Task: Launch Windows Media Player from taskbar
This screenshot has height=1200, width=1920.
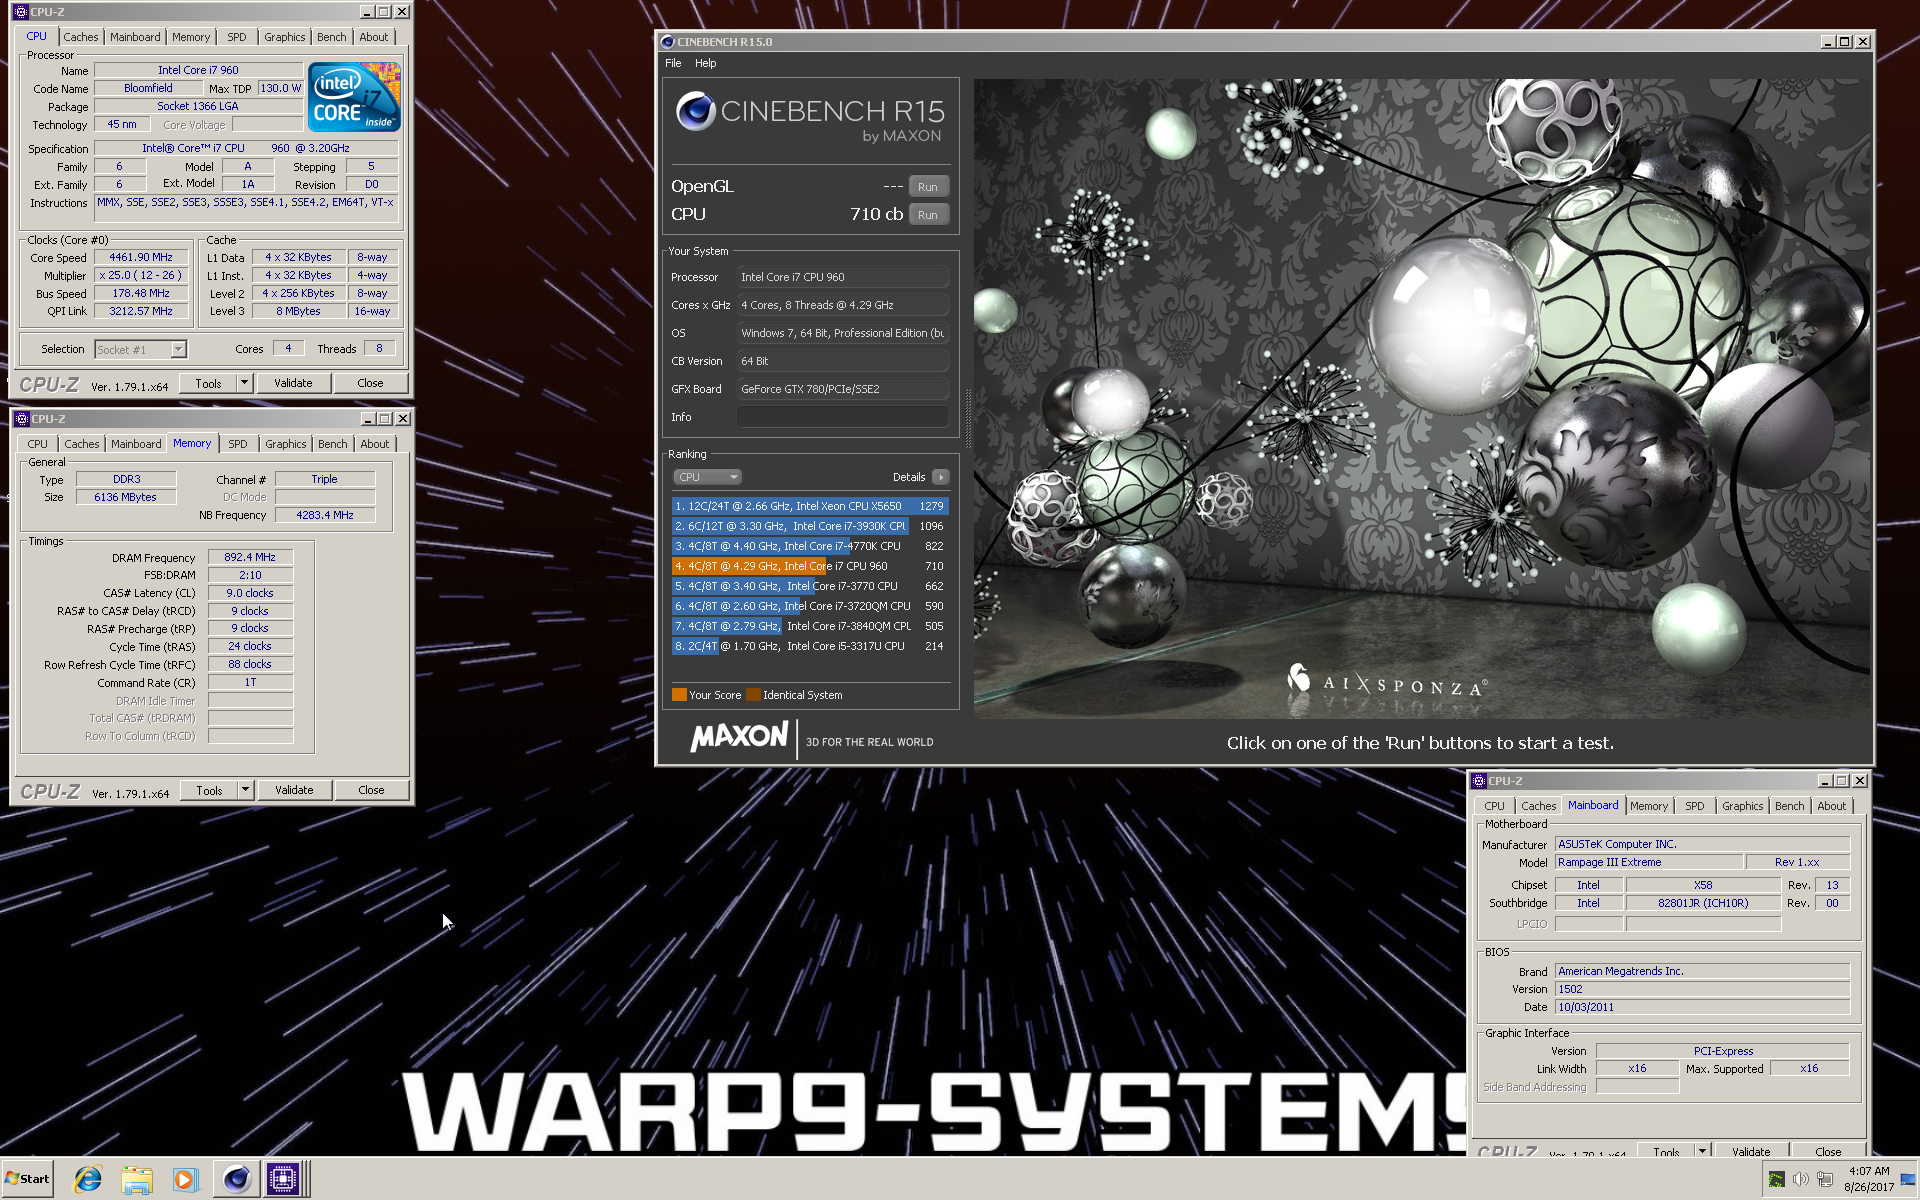Action: (185, 1179)
